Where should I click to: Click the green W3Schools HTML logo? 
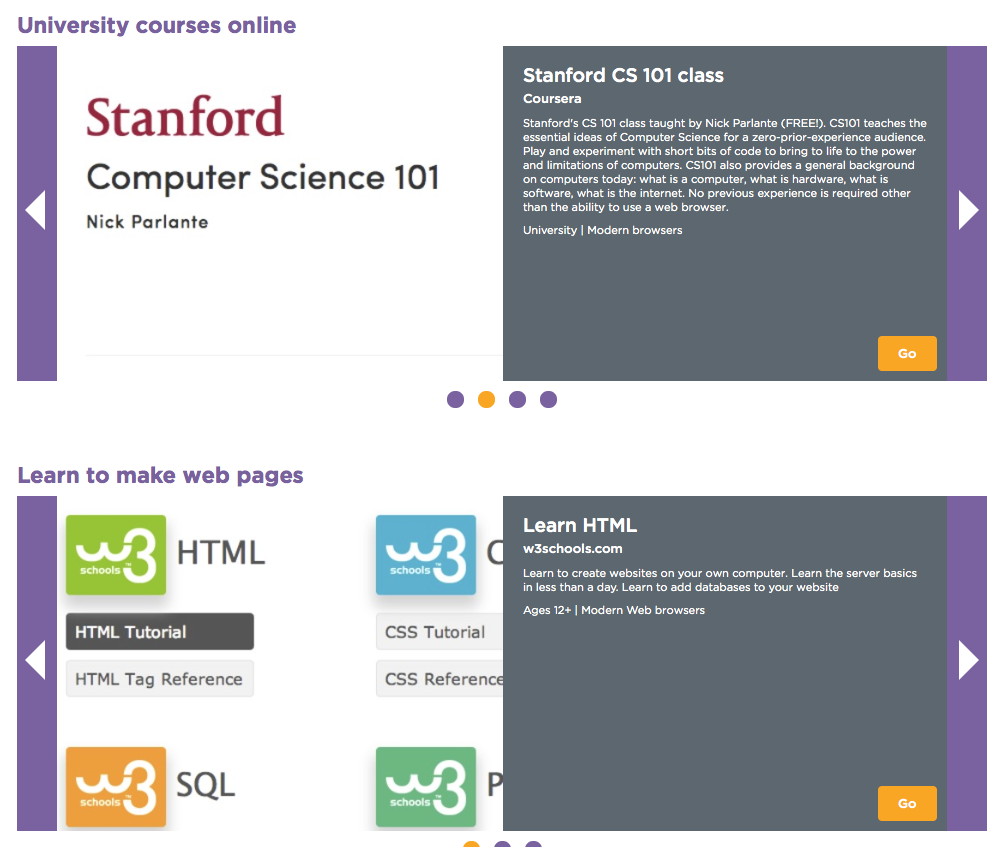pos(116,555)
